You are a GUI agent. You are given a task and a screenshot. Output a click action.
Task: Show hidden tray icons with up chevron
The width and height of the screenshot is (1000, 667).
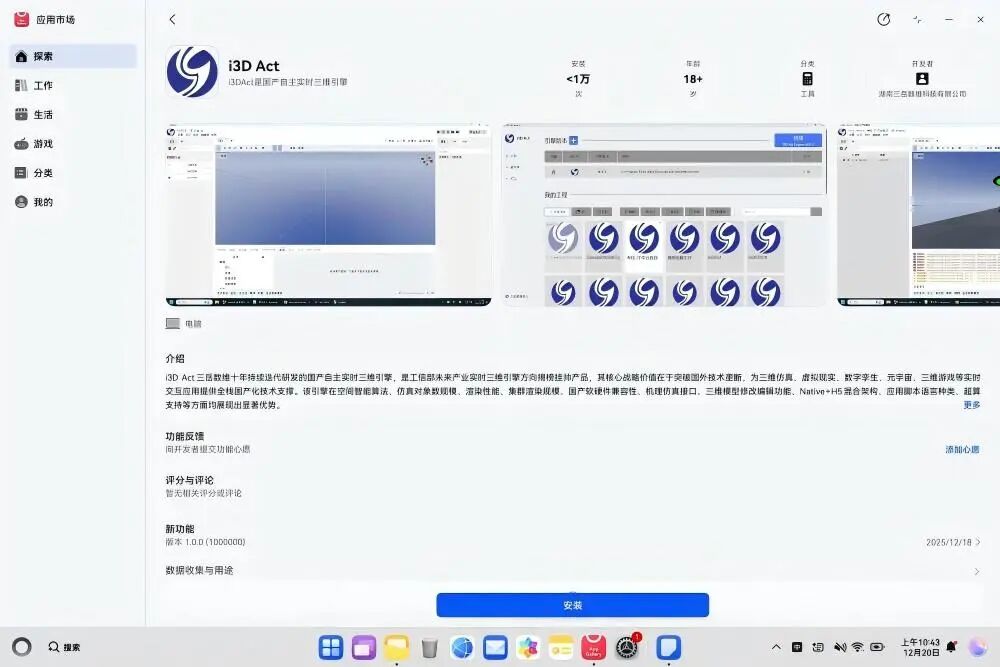point(776,647)
